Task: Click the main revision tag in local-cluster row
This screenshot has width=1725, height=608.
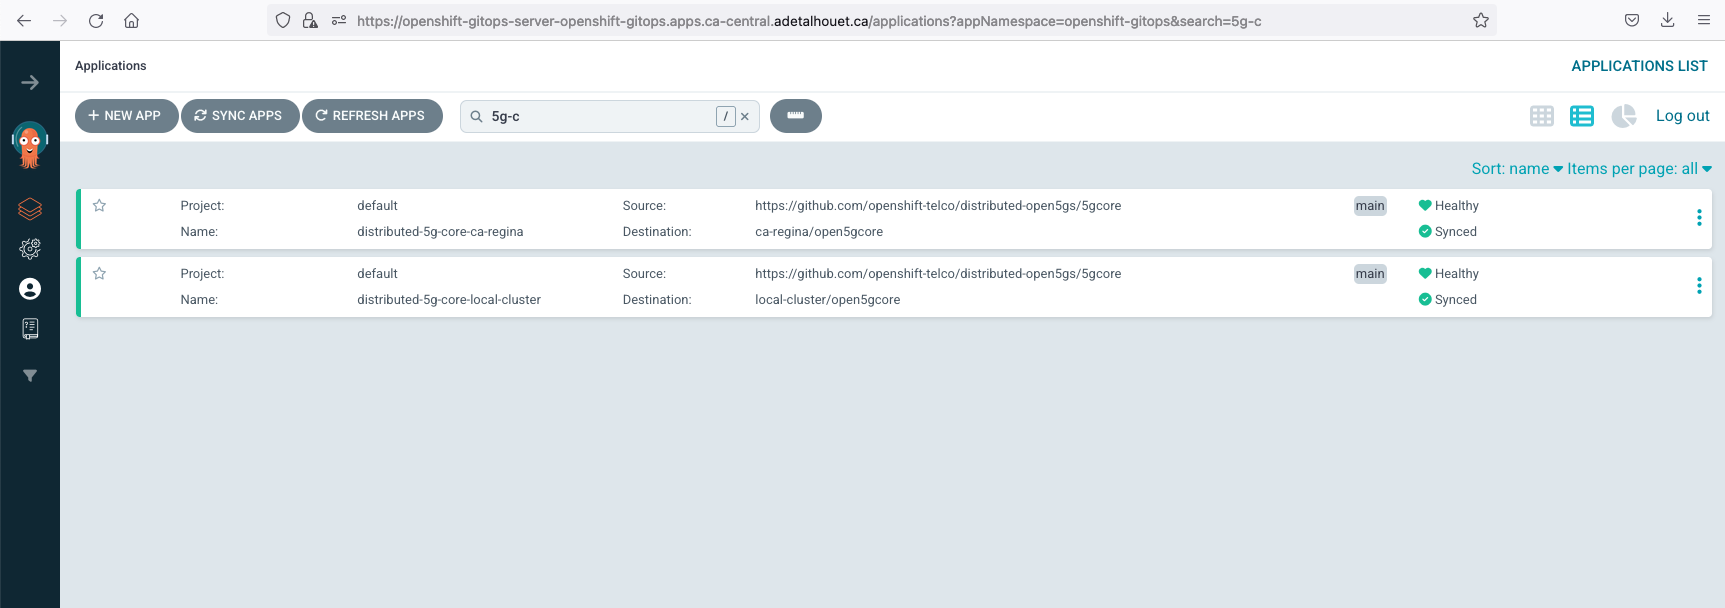Action: [1370, 273]
